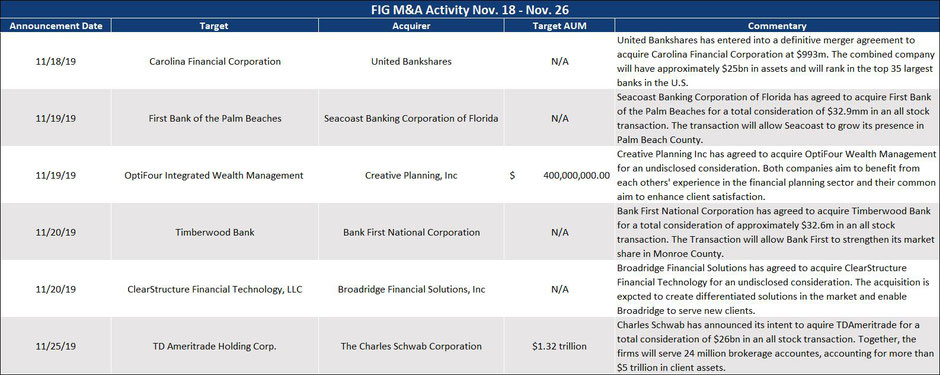Select the Target AUM column header
This screenshot has width=940, height=375.
coord(559,26)
